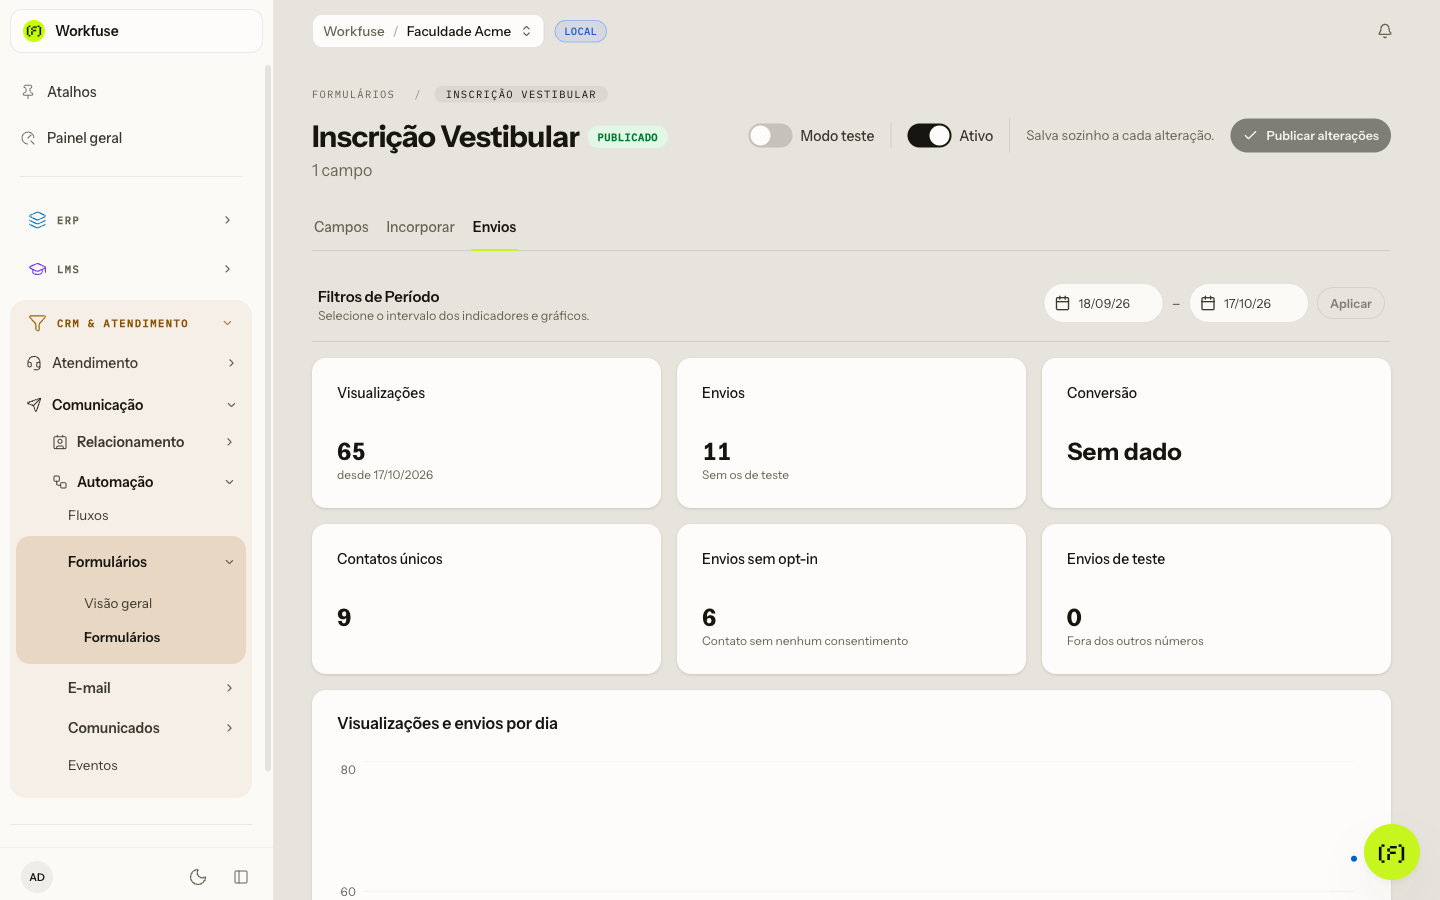This screenshot has height=900, width=1440.
Task: Click the CRM & Atendimento funnel icon
Action: tap(37, 323)
